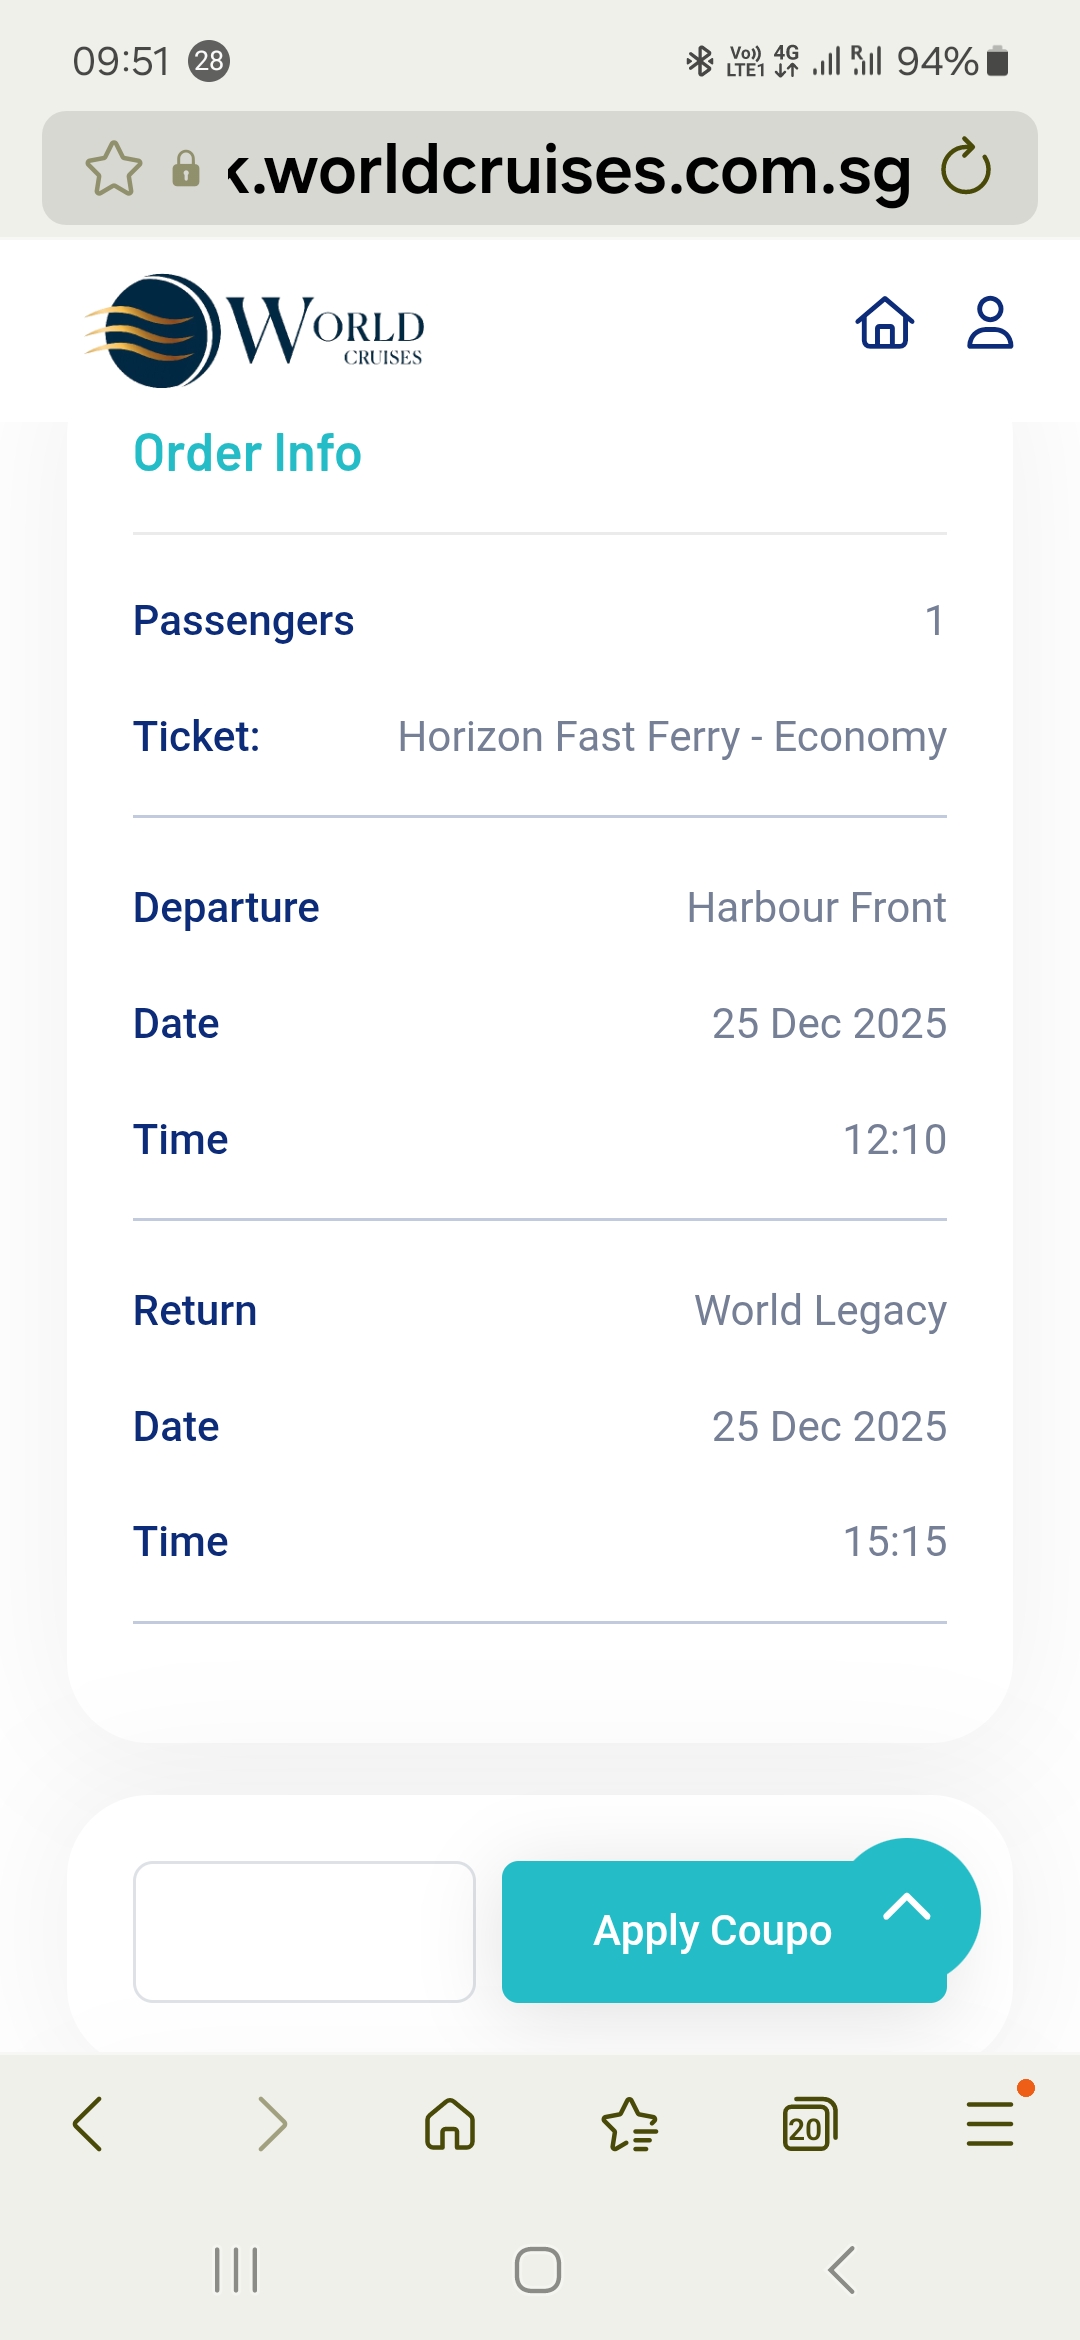The width and height of the screenshot is (1080, 2340).
Task: Open the user account profile icon
Action: [x=990, y=323]
